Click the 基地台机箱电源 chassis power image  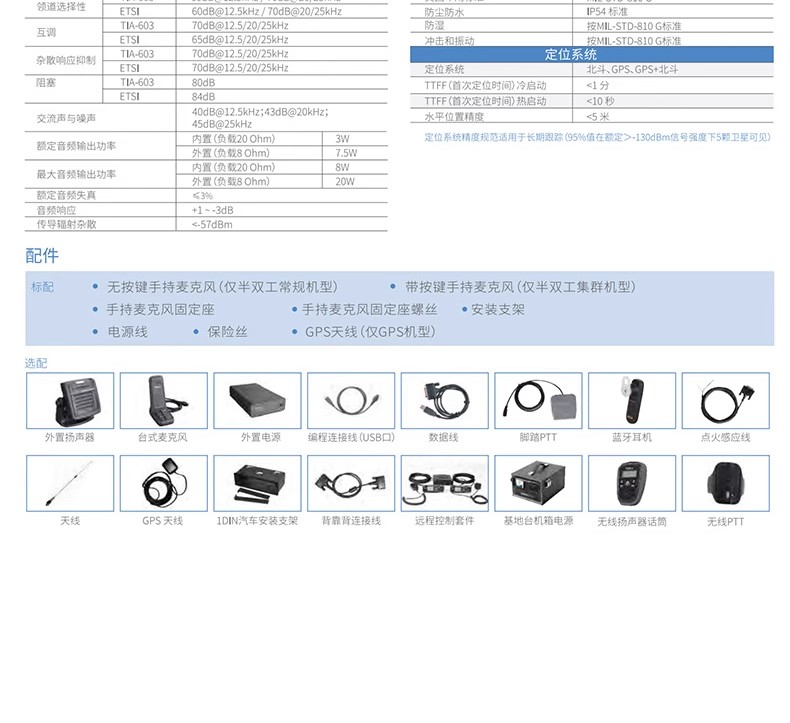click(x=538, y=484)
